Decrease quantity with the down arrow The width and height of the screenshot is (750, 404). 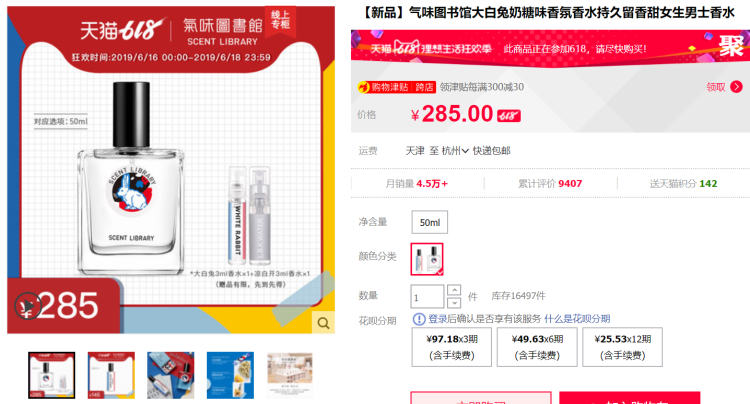tap(454, 303)
